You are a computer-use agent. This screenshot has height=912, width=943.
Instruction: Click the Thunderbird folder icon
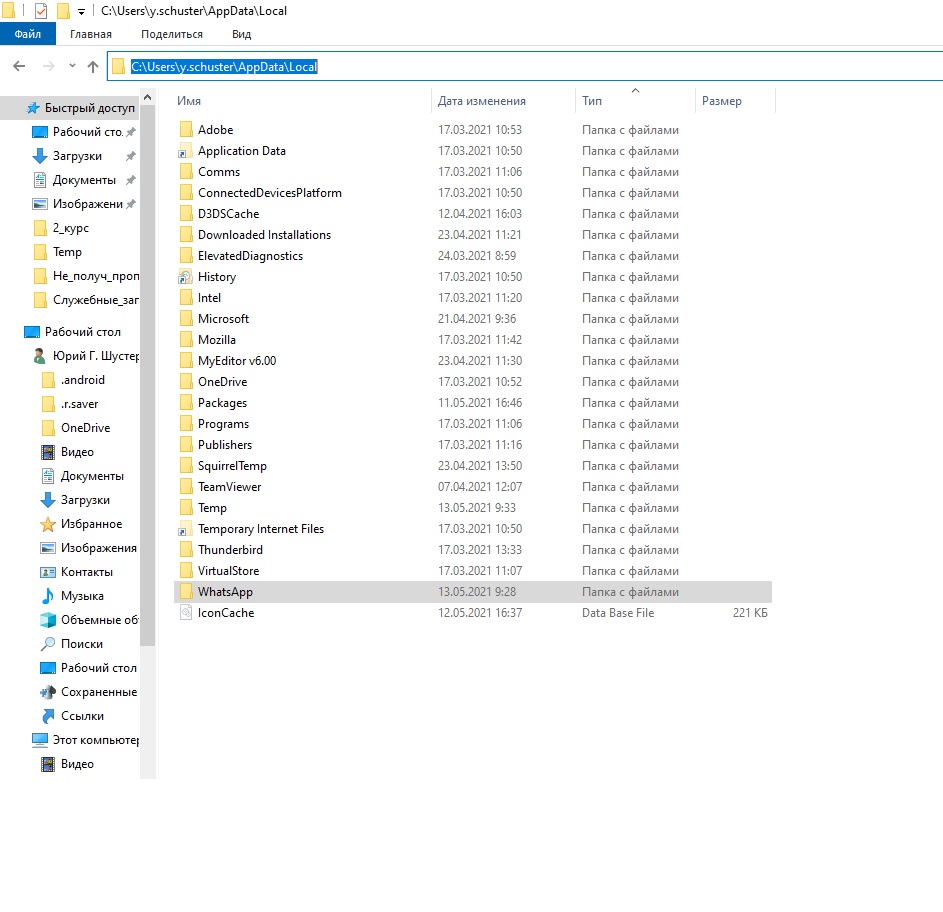click(186, 550)
